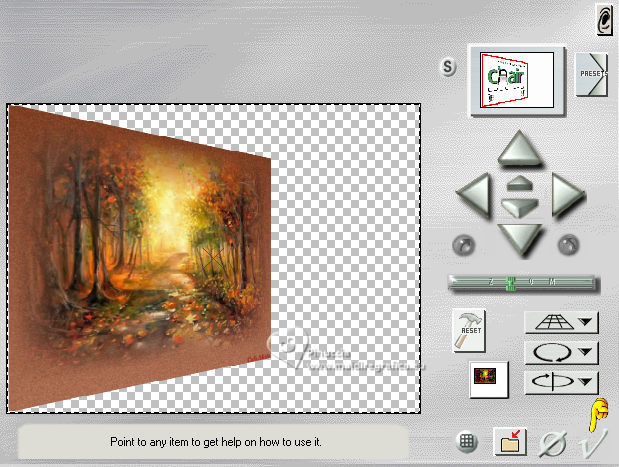Open the Presets panel button
619x467 pixels.
[x=591, y=74]
